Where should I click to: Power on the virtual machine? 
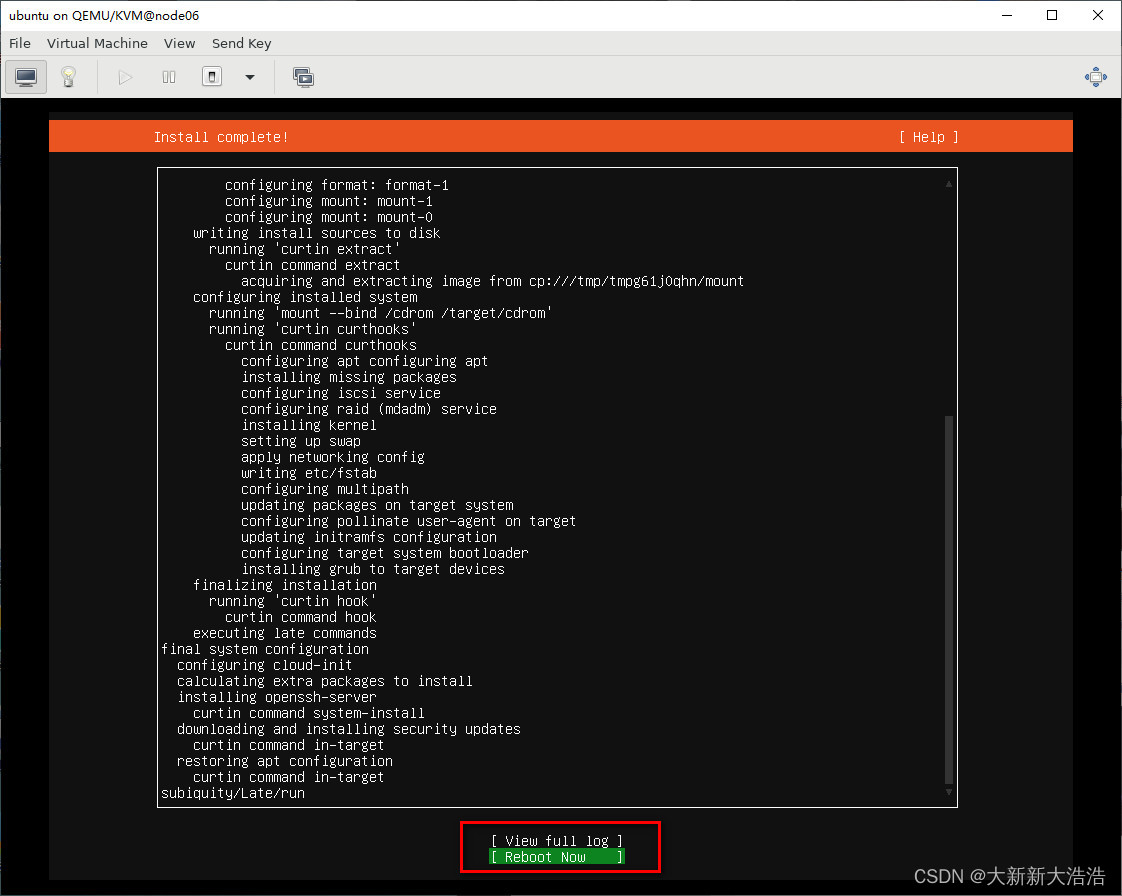[125, 77]
